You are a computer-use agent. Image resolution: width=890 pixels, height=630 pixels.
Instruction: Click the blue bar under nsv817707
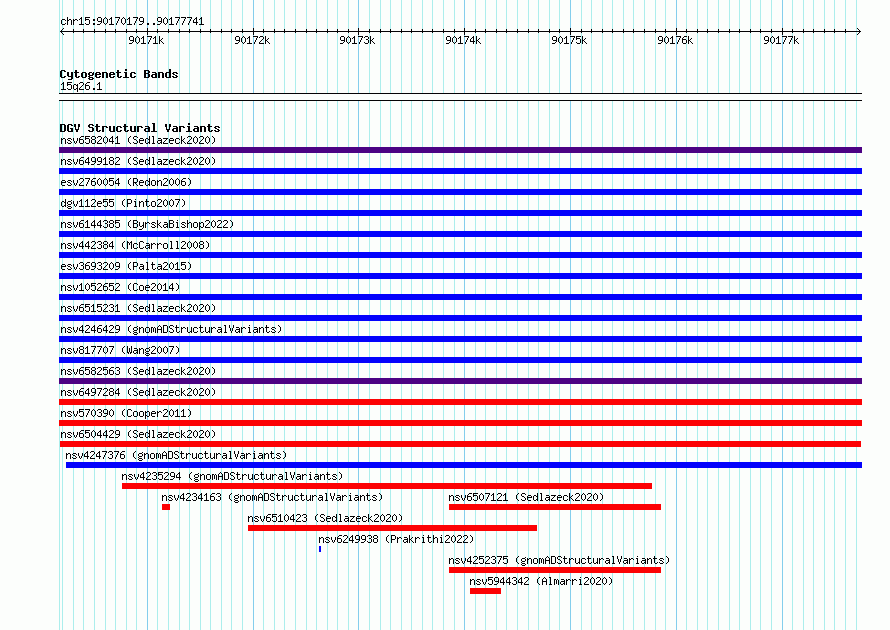tap(460, 360)
